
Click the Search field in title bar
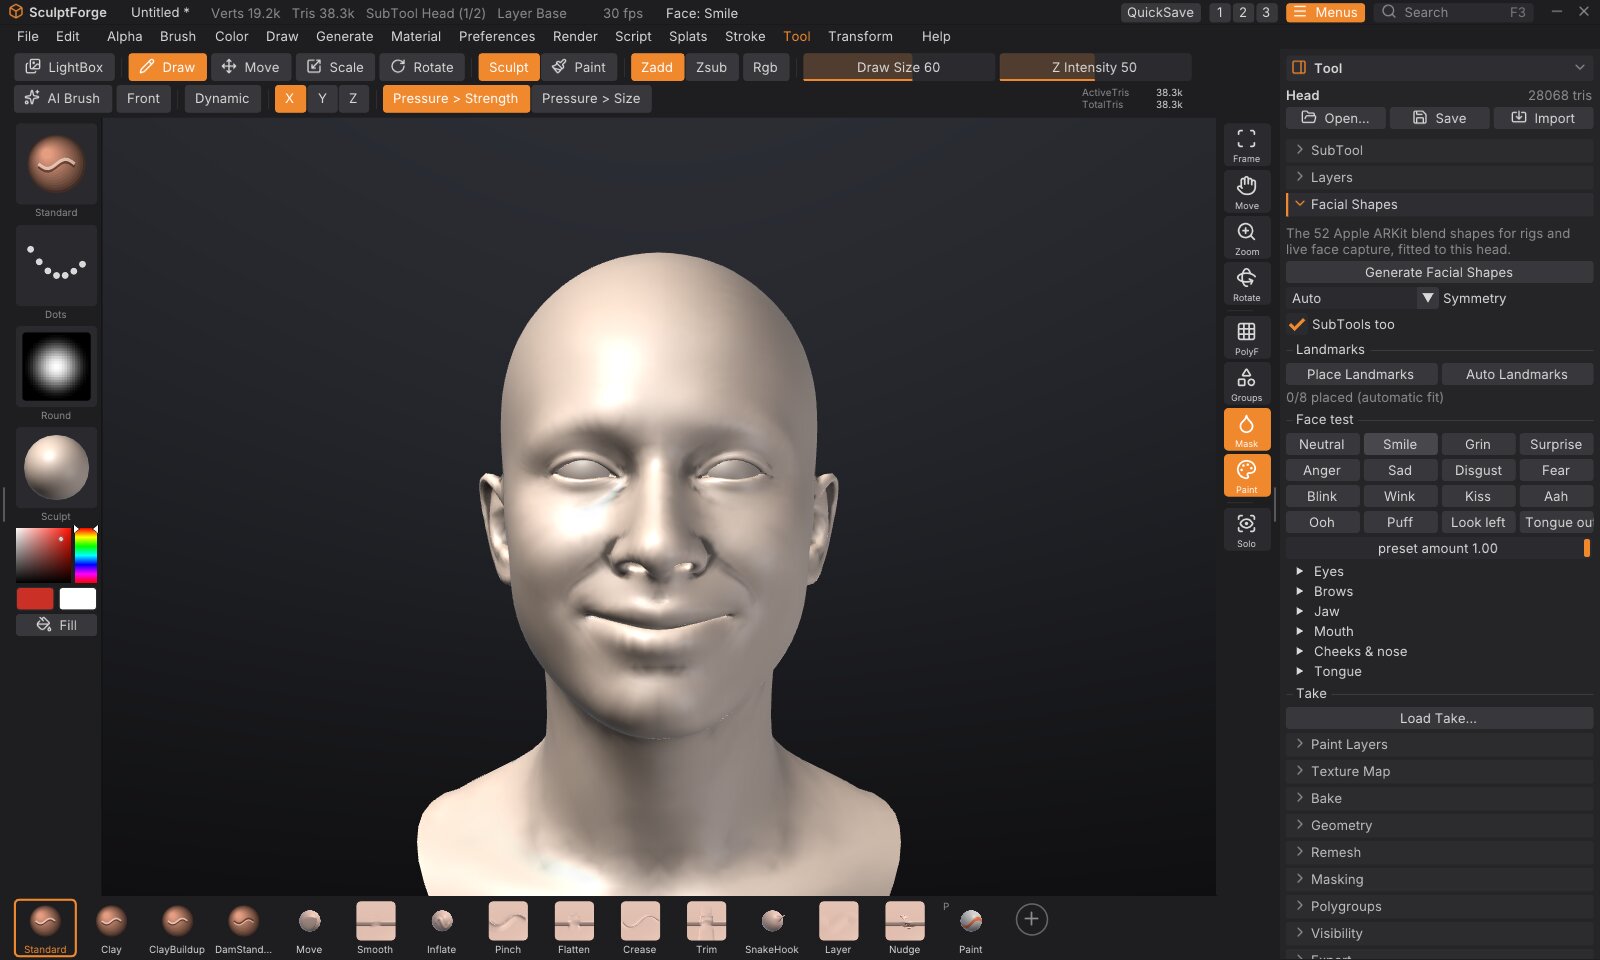pos(1453,12)
